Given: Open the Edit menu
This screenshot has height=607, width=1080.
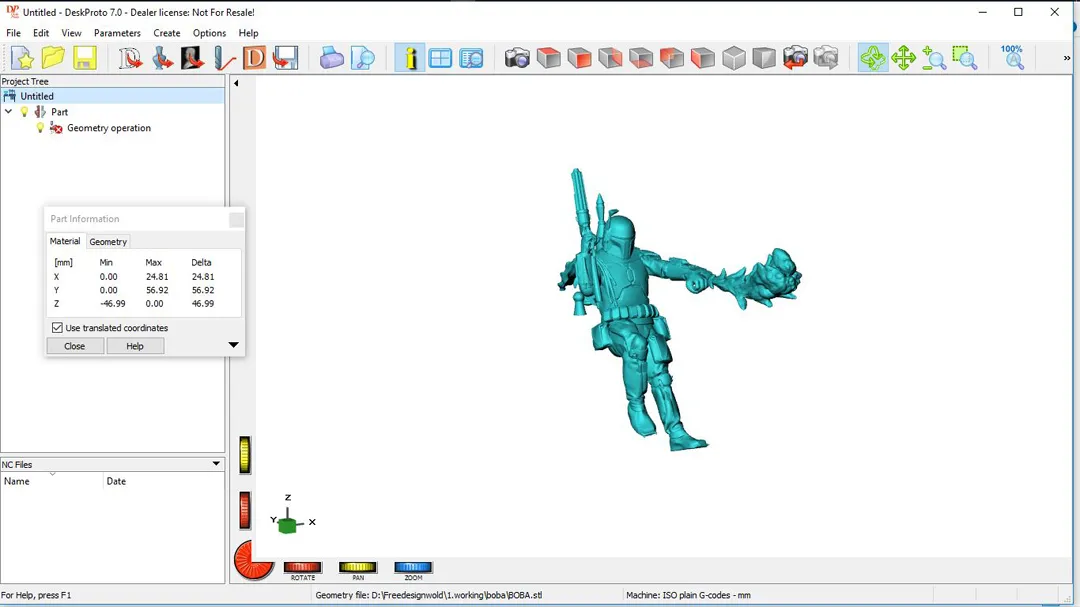Looking at the screenshot, I should [x=41, y=33].
